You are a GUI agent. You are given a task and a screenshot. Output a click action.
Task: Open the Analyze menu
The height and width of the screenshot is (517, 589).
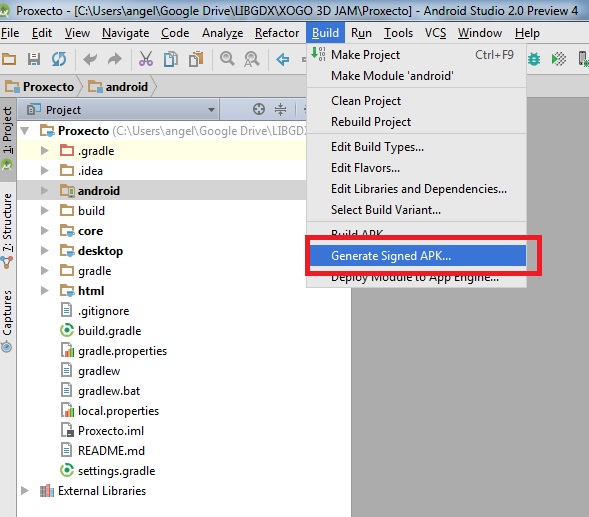tap(222, 33)
